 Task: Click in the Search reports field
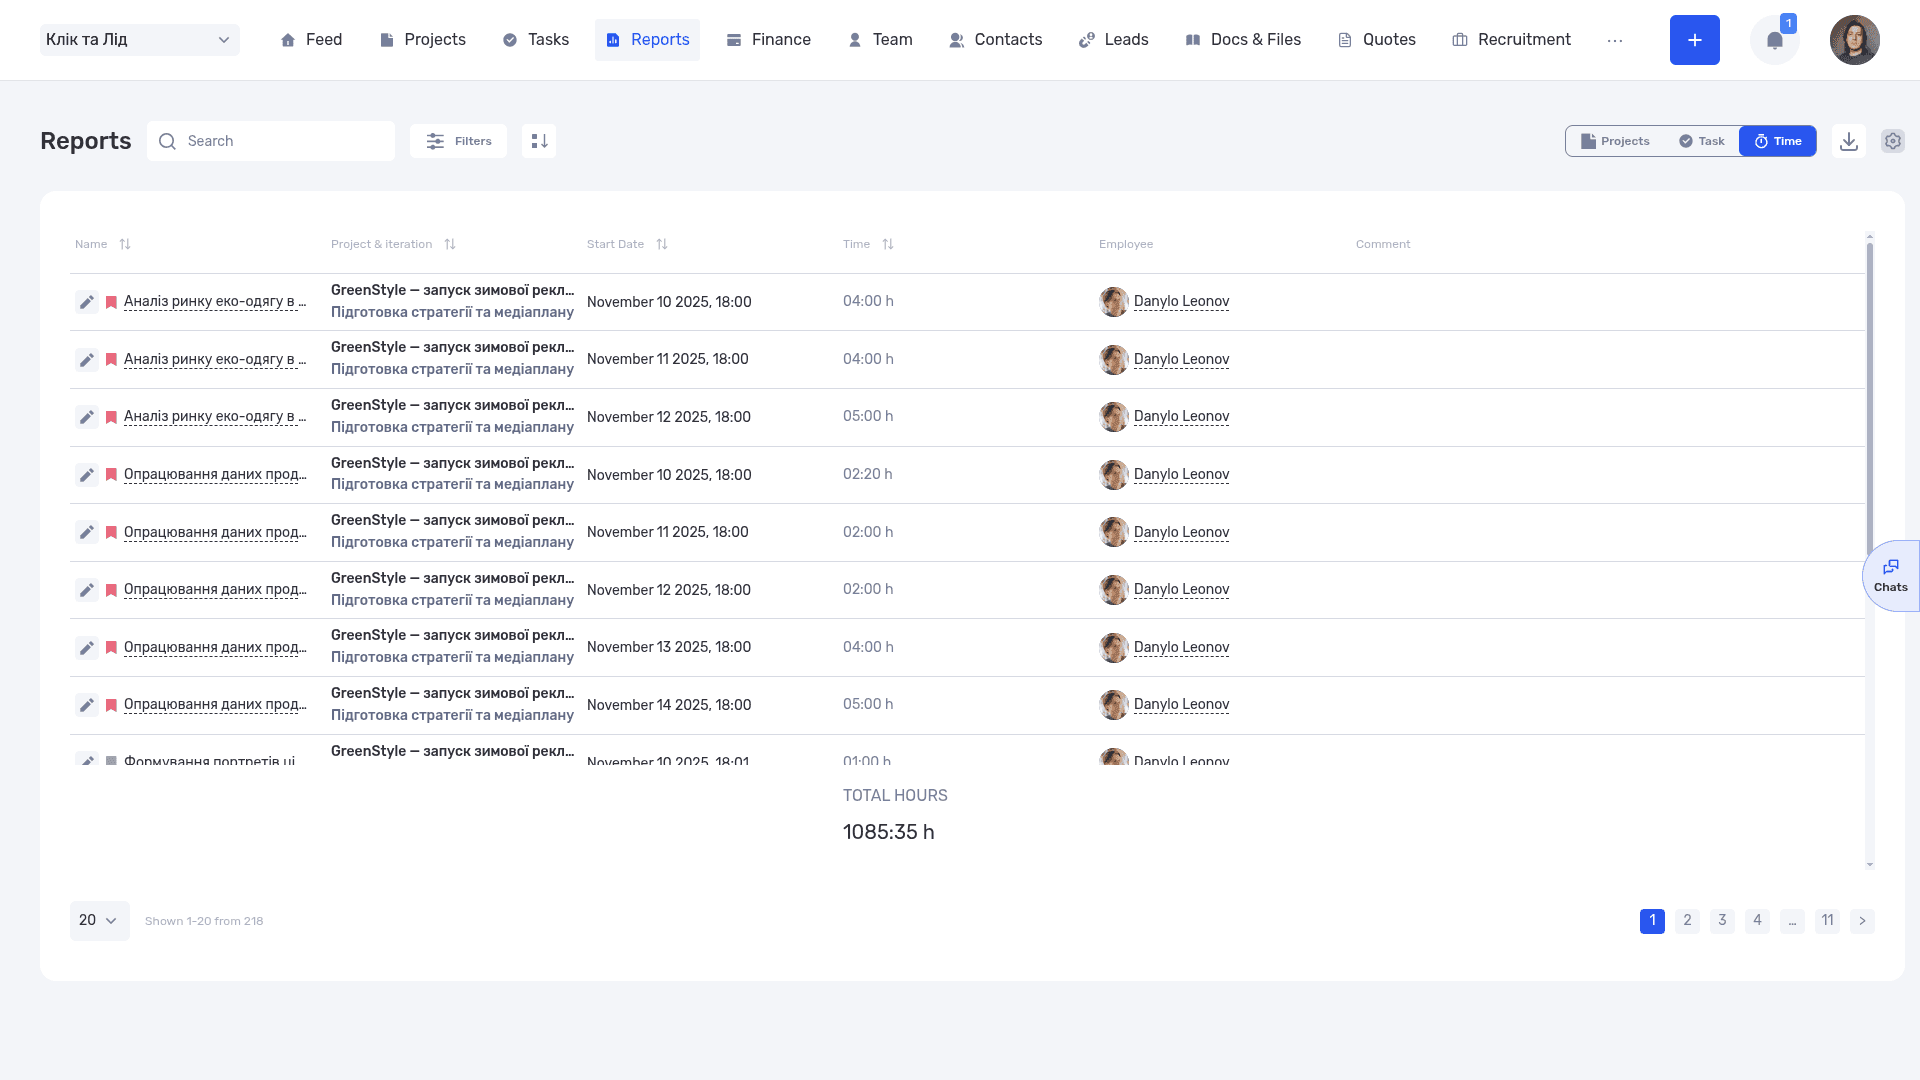pyautogui.click(x=271, y=141)
